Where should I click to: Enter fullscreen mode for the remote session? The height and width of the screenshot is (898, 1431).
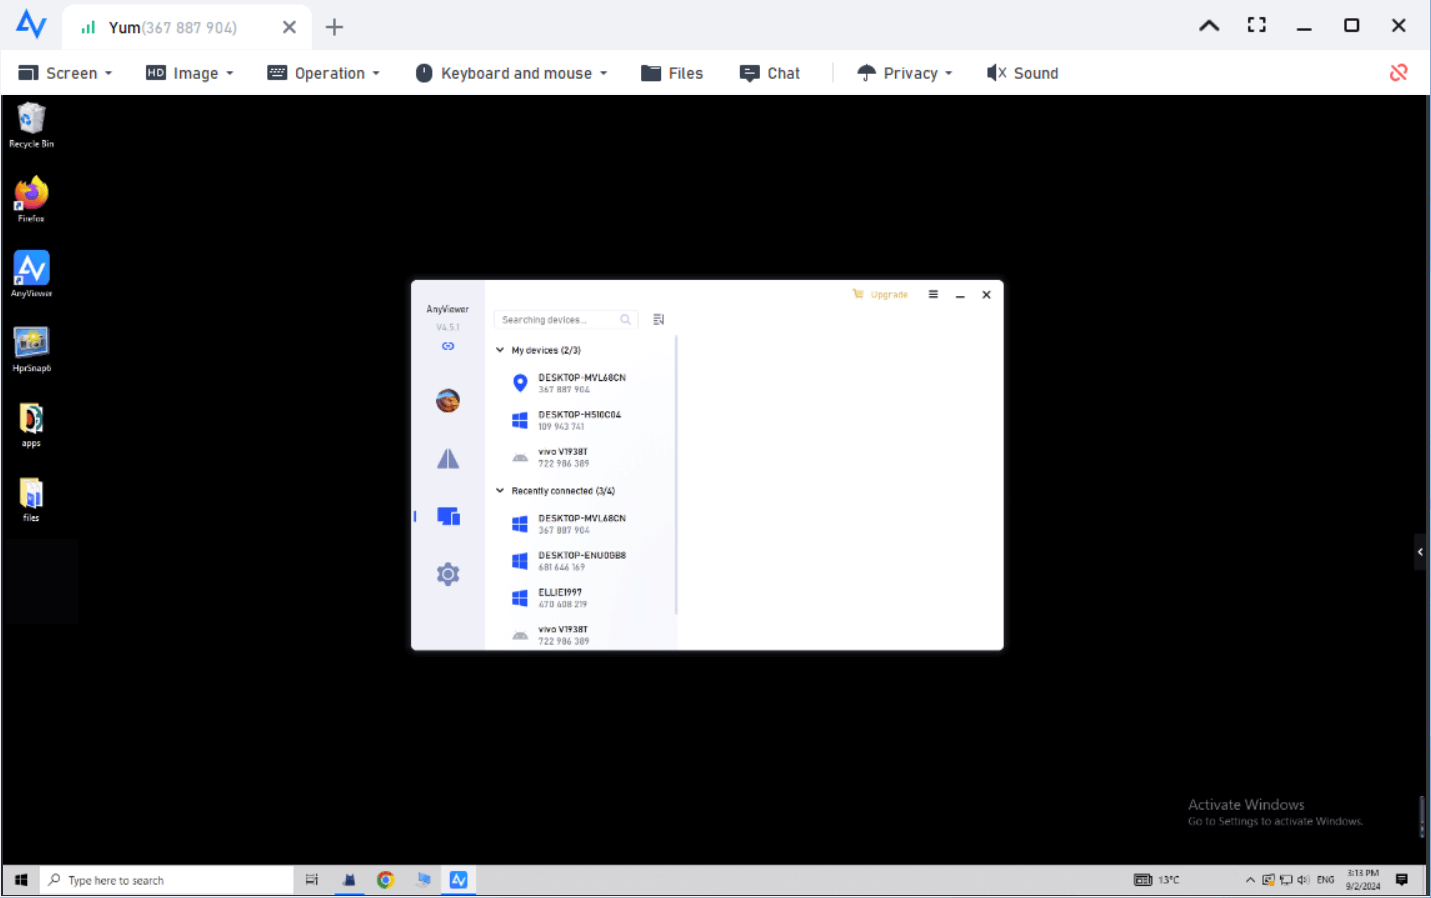[x=1256, y=26]
